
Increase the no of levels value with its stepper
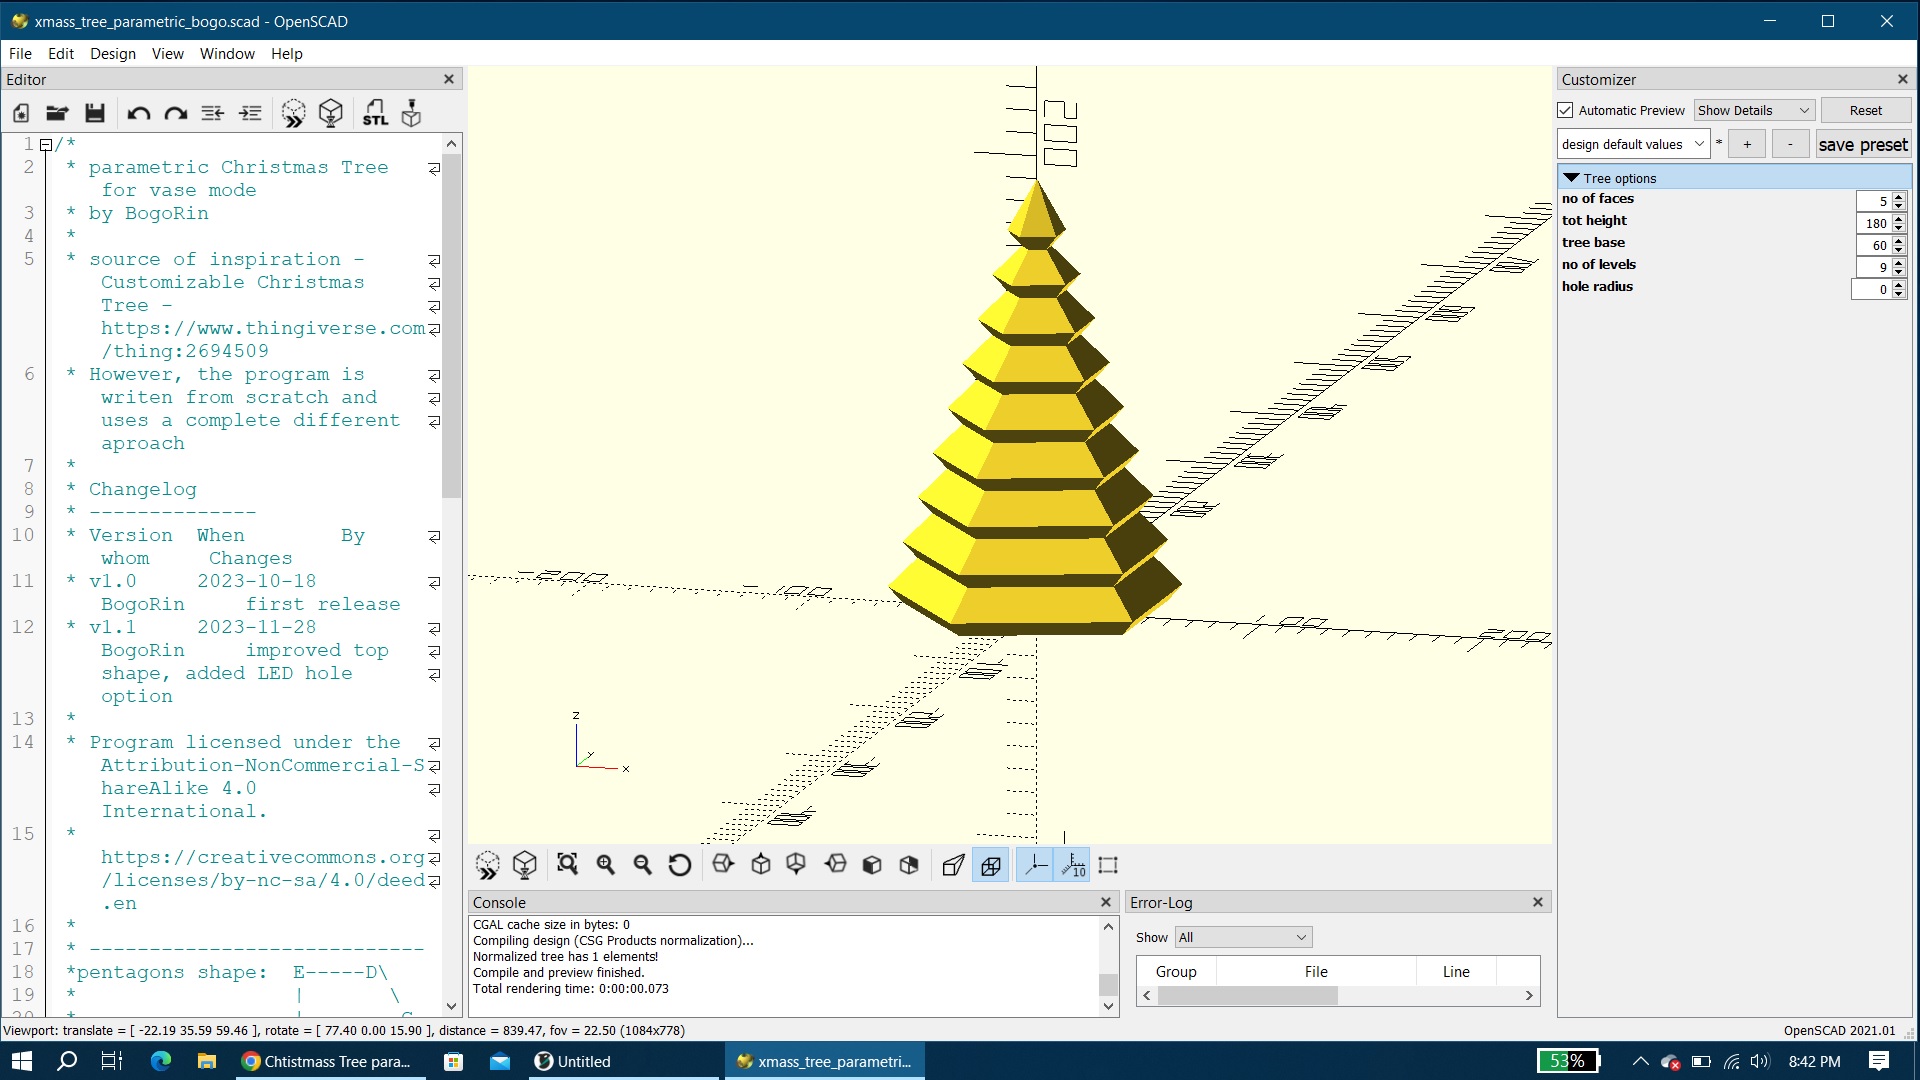[1898, 262]
